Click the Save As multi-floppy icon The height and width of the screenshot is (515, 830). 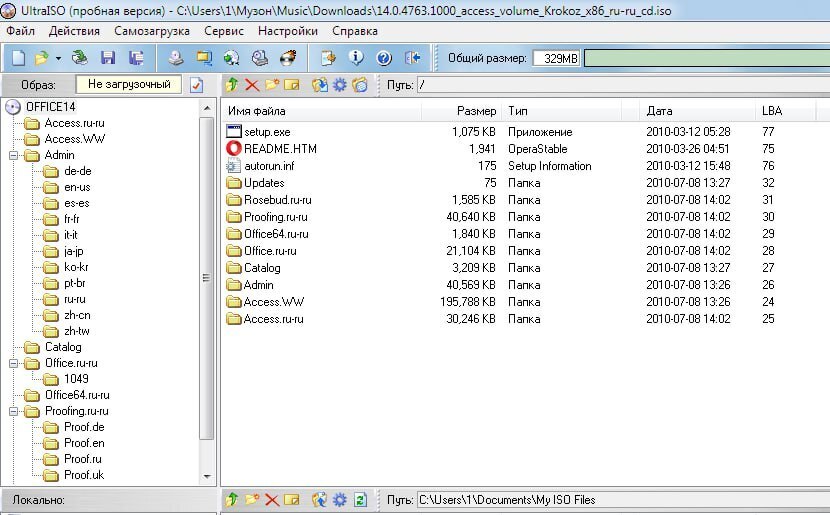tap(136, 58)
